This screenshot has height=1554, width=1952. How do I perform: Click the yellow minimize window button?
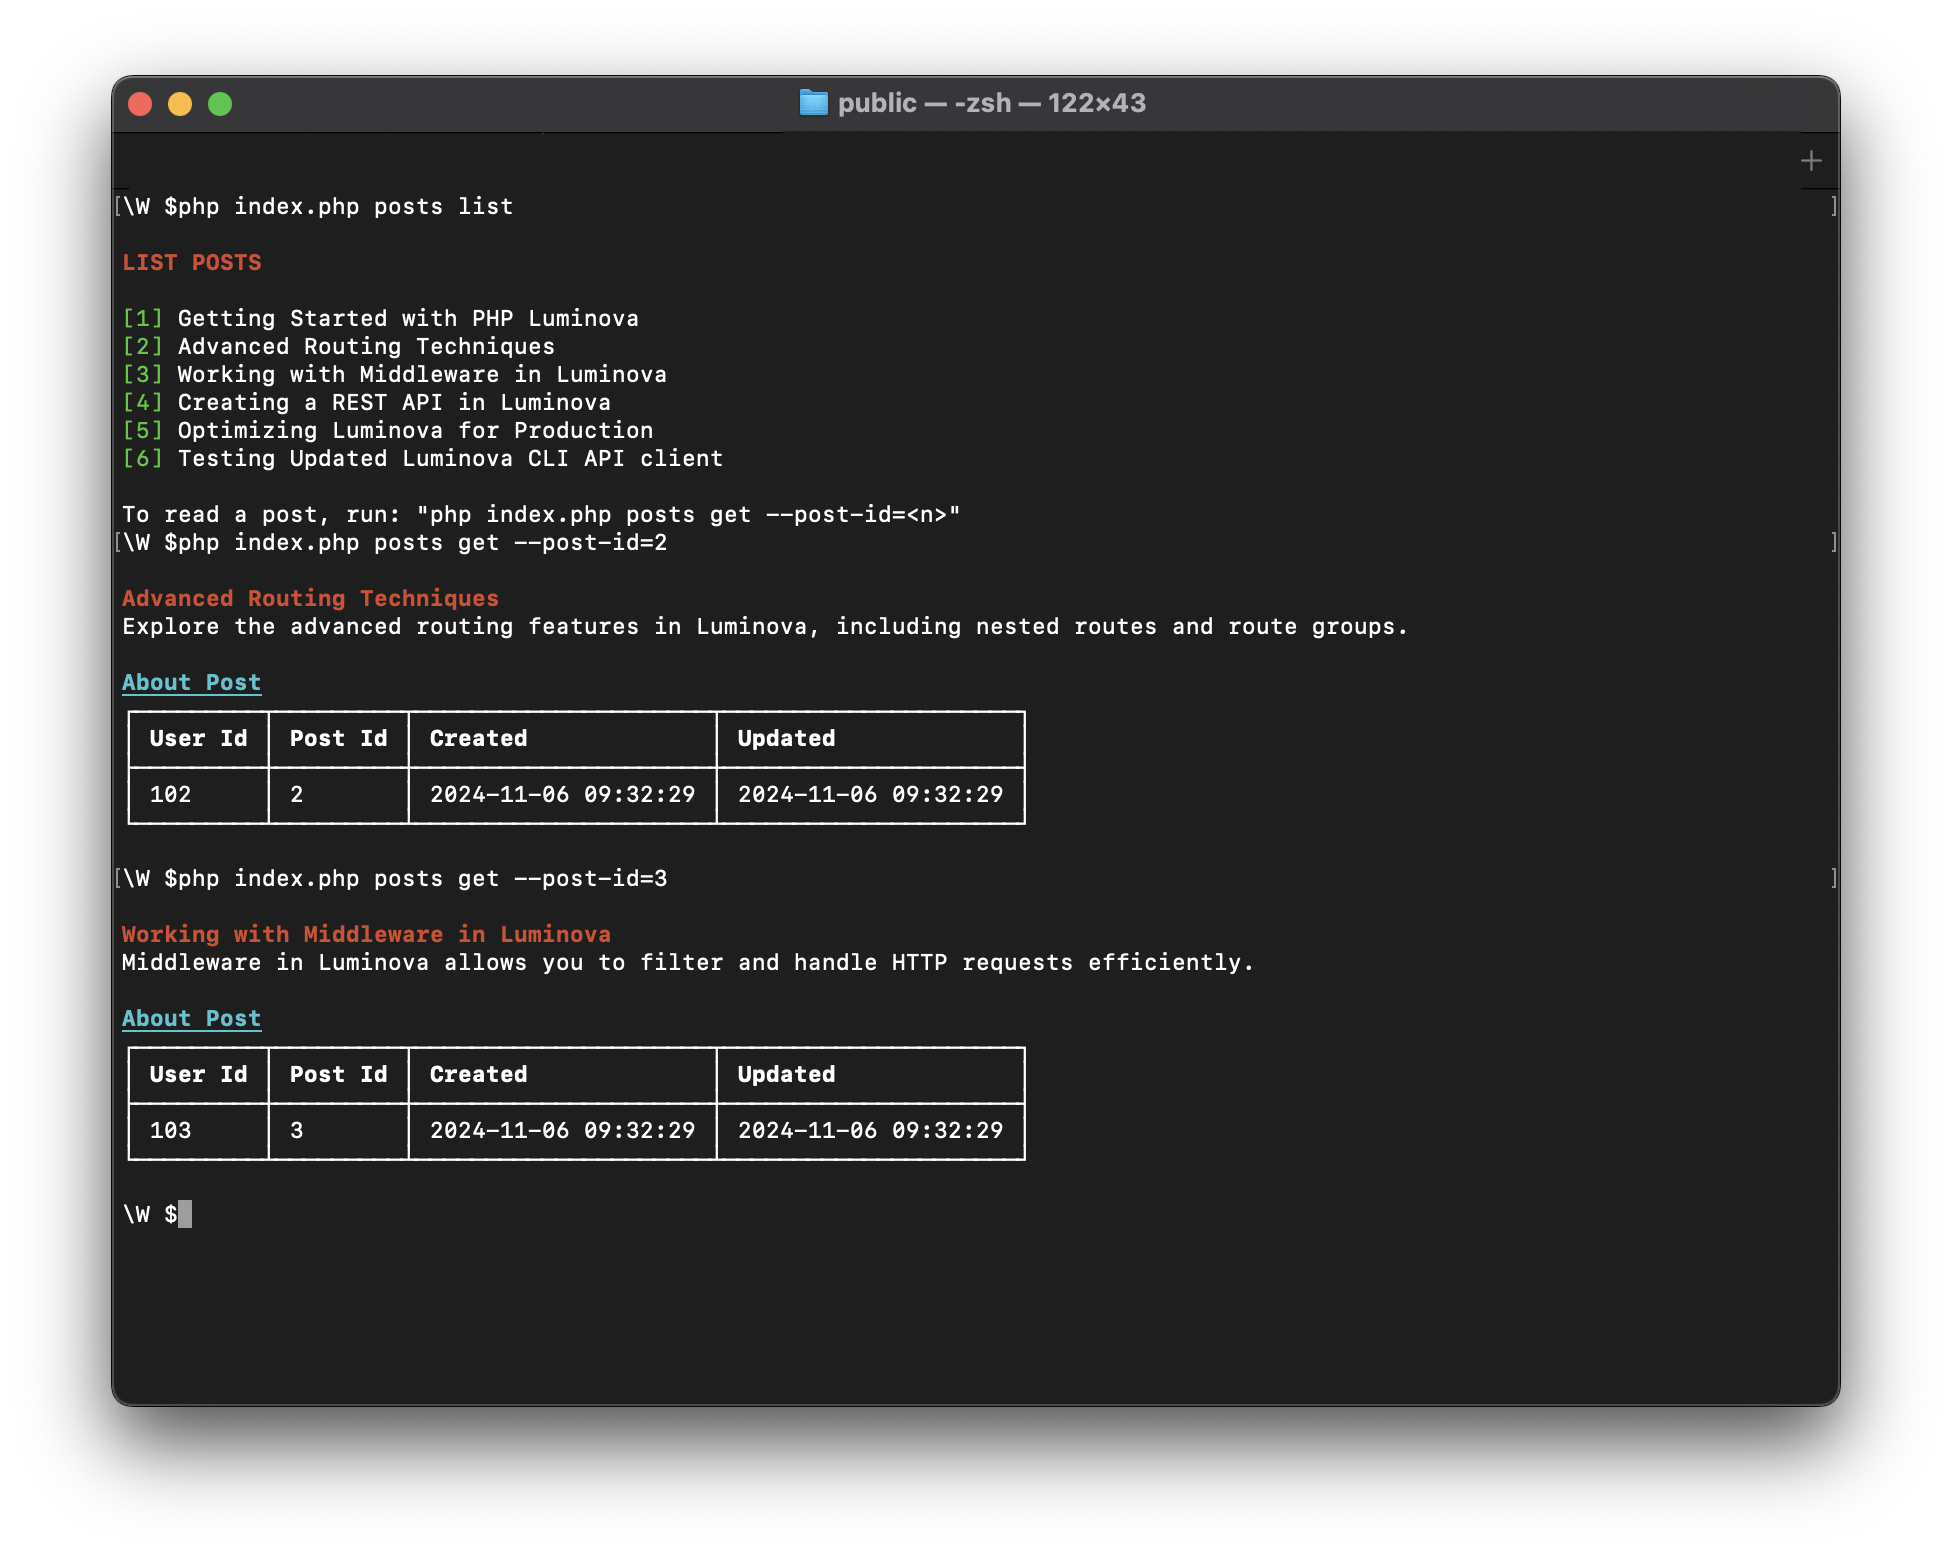point(180,104)
